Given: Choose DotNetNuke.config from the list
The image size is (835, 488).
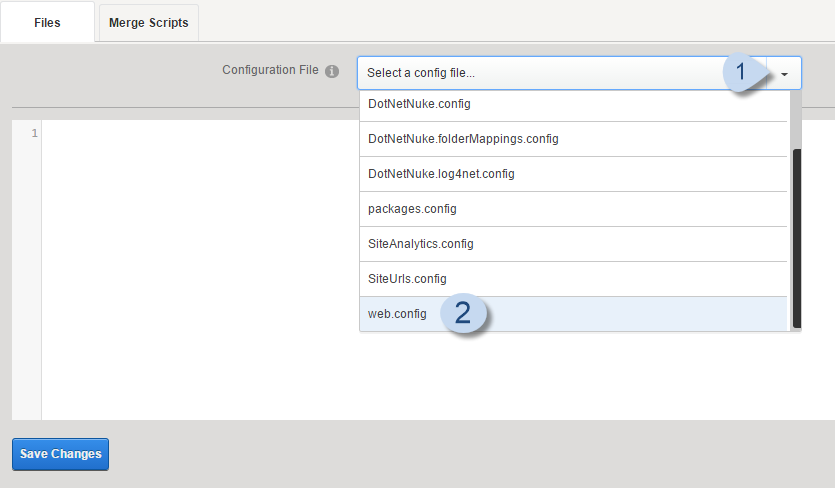Looking at the screenshot, I should [573, 104].
